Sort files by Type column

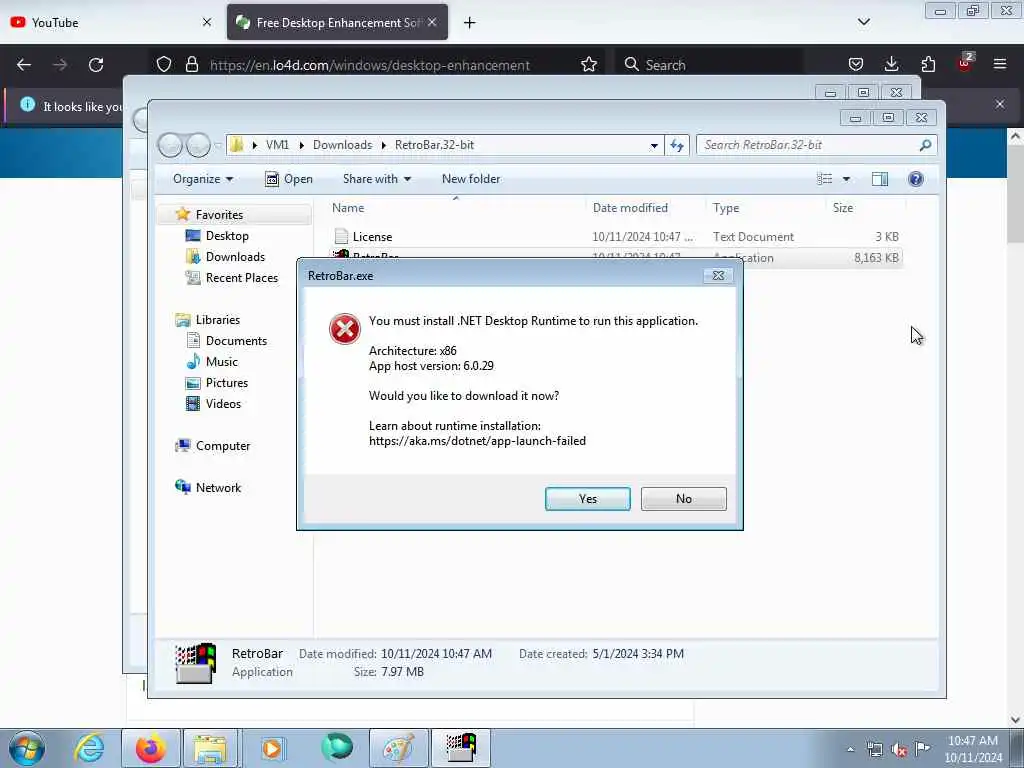click(x=726, y=208)
